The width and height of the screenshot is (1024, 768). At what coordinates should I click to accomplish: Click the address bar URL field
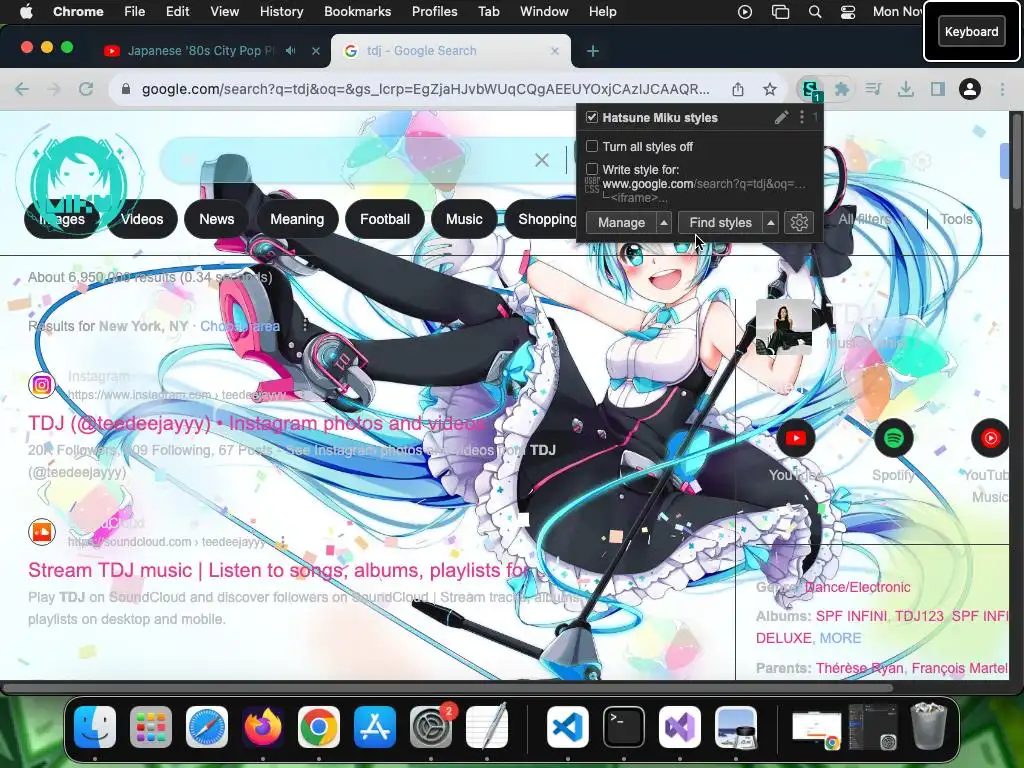[x=425, y=89]
